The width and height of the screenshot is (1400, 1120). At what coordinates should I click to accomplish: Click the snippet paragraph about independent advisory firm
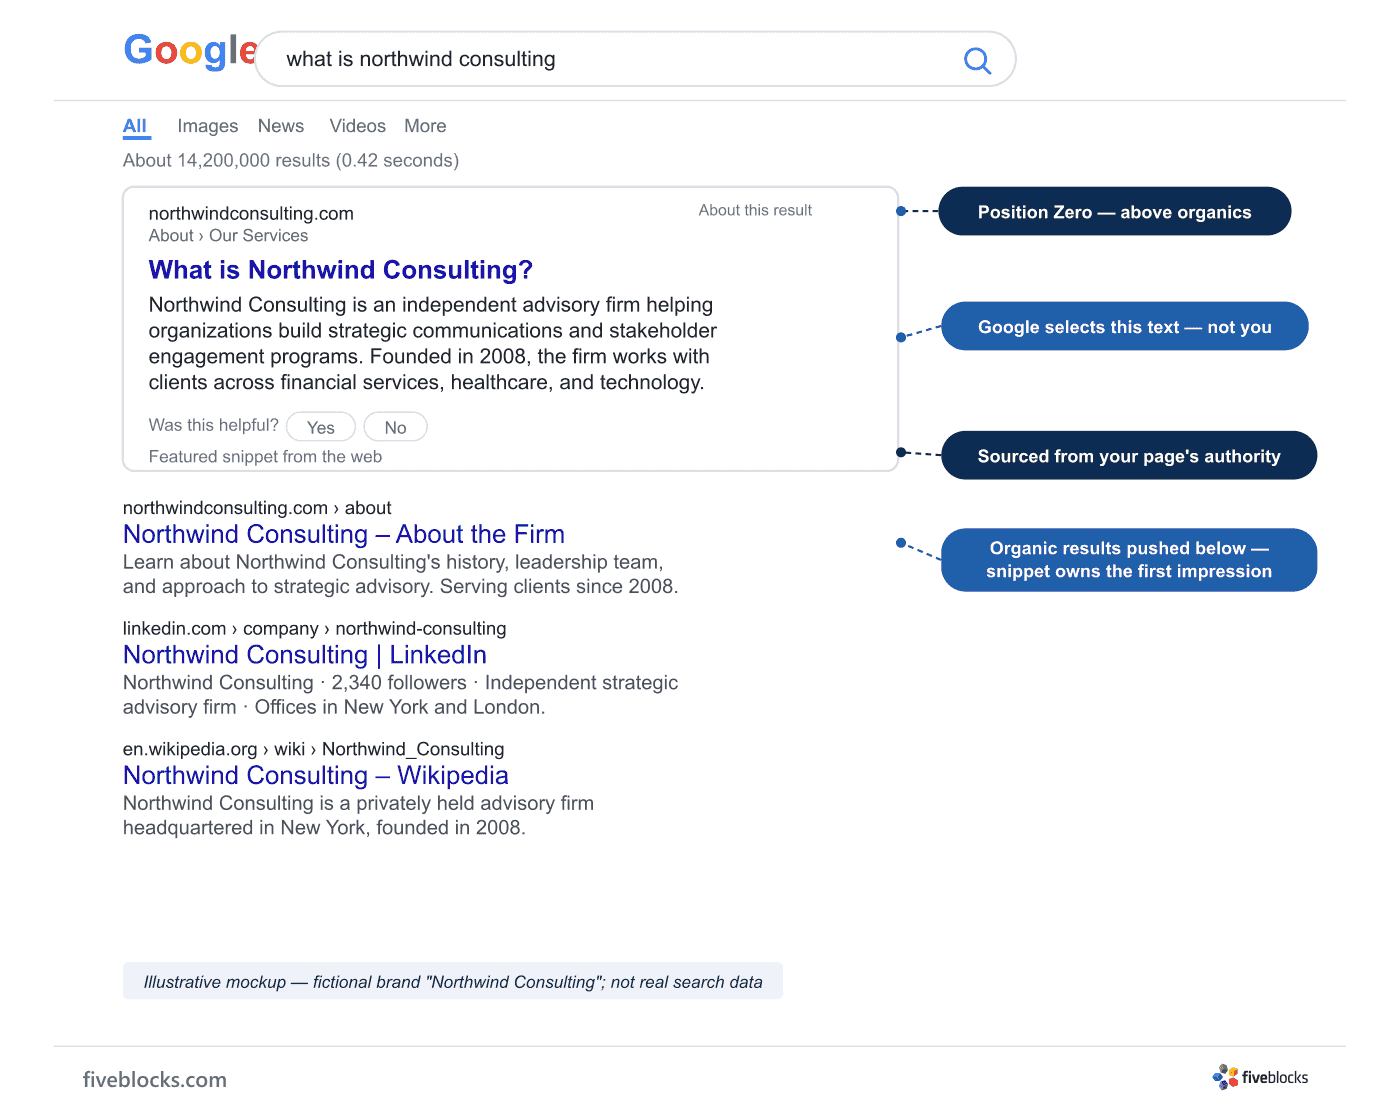pyautogui.click(x=433, y=343)
